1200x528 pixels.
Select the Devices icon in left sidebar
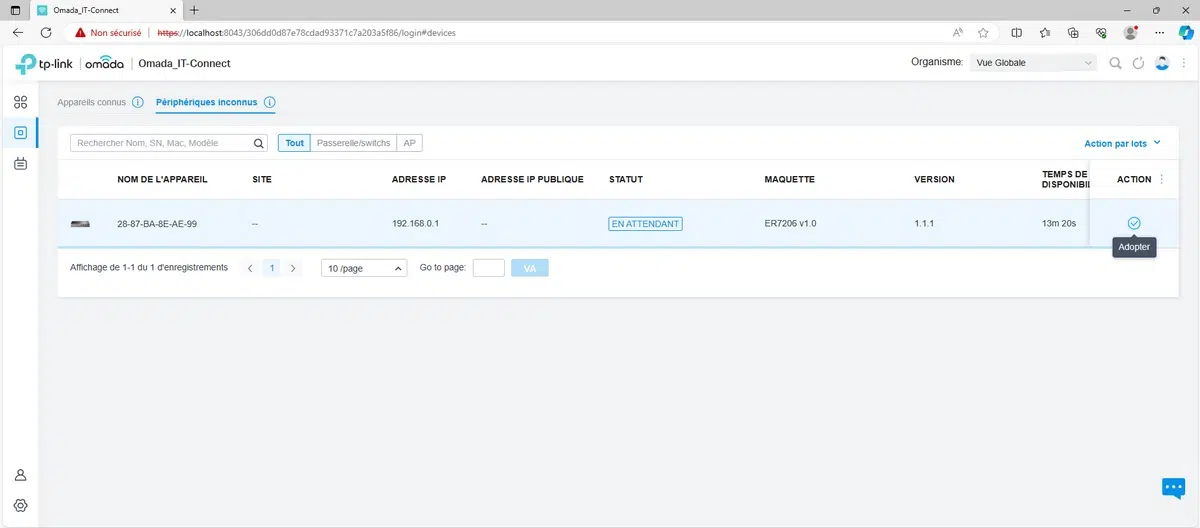(20, 132)
